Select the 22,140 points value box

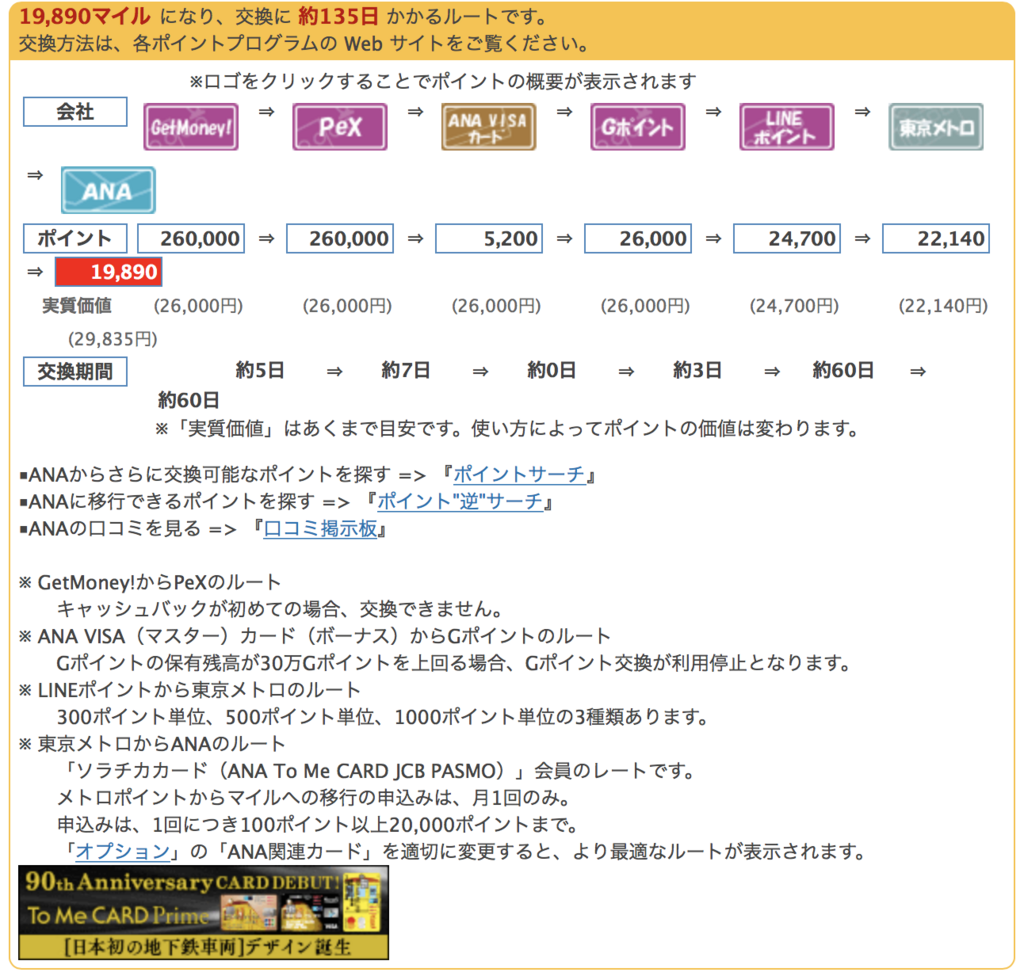coord(935,238)
